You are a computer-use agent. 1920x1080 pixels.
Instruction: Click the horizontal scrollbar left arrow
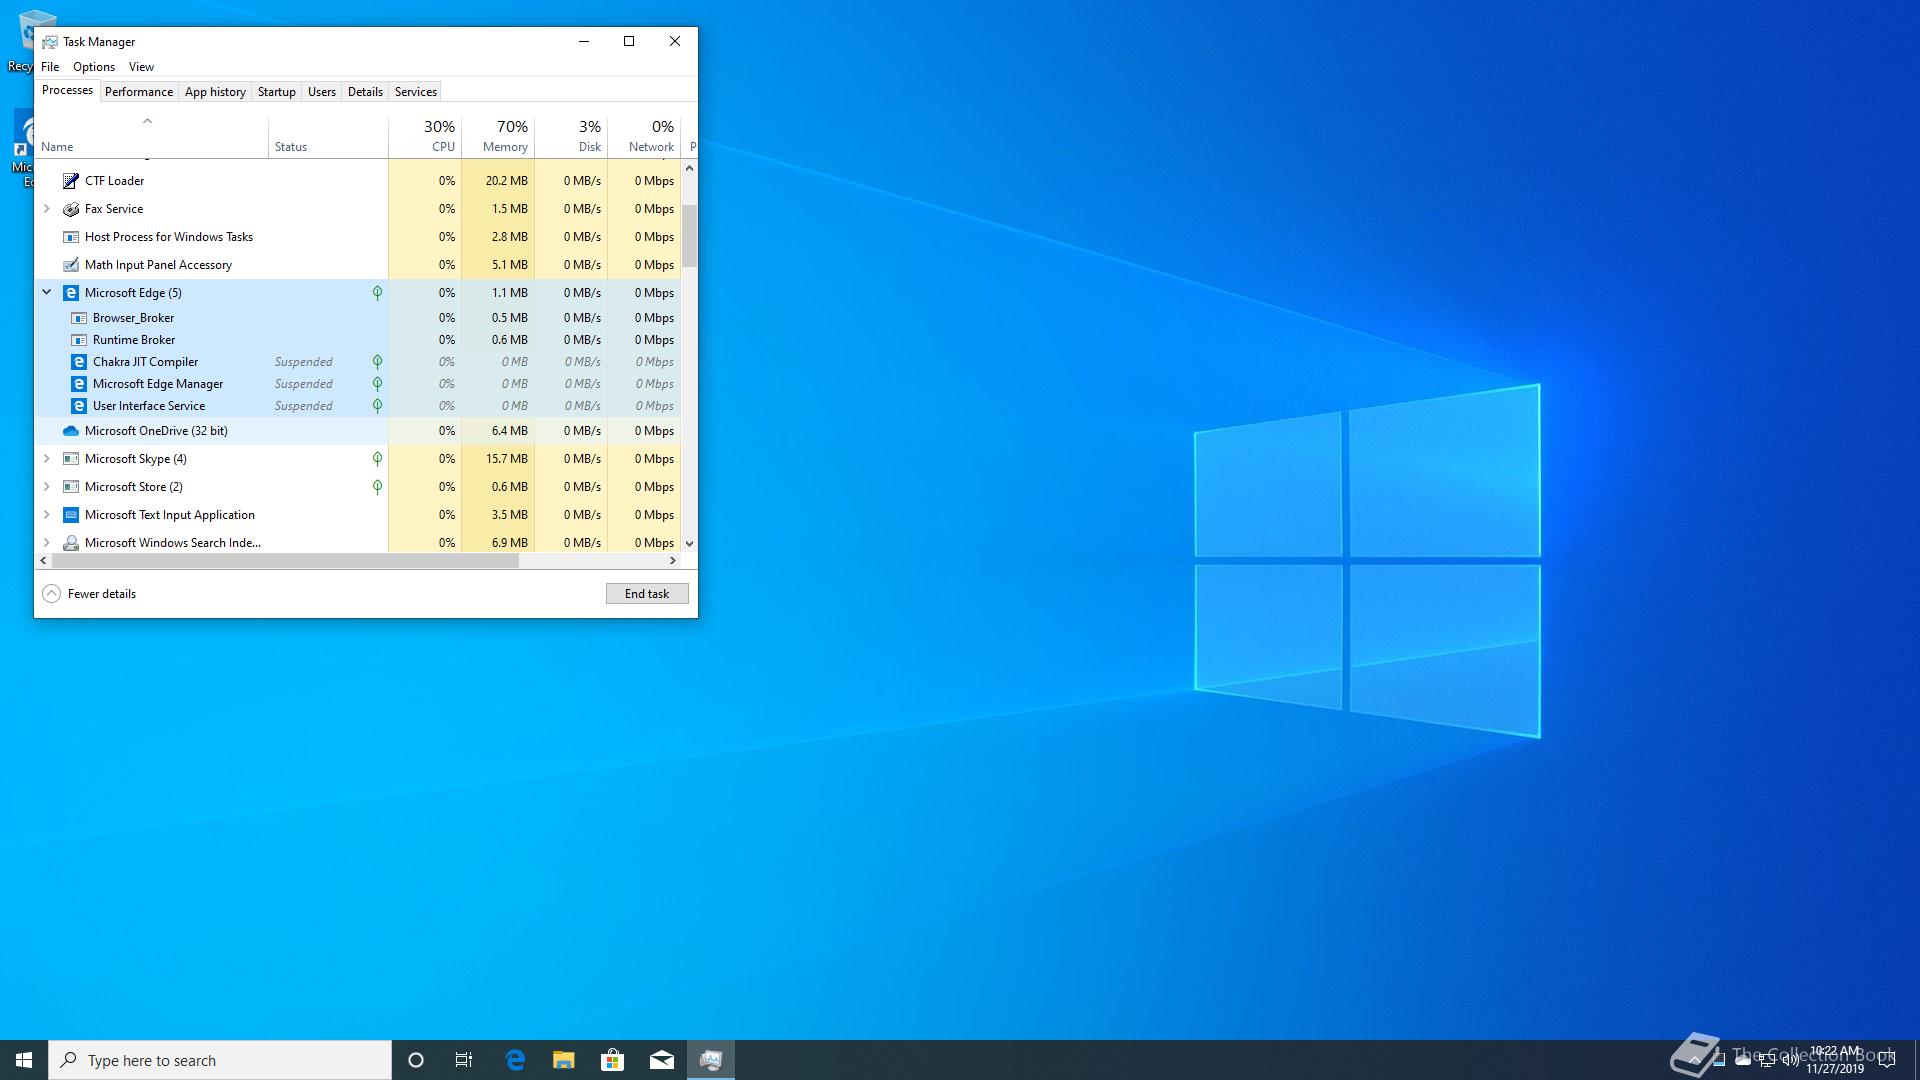coord(43,561)
